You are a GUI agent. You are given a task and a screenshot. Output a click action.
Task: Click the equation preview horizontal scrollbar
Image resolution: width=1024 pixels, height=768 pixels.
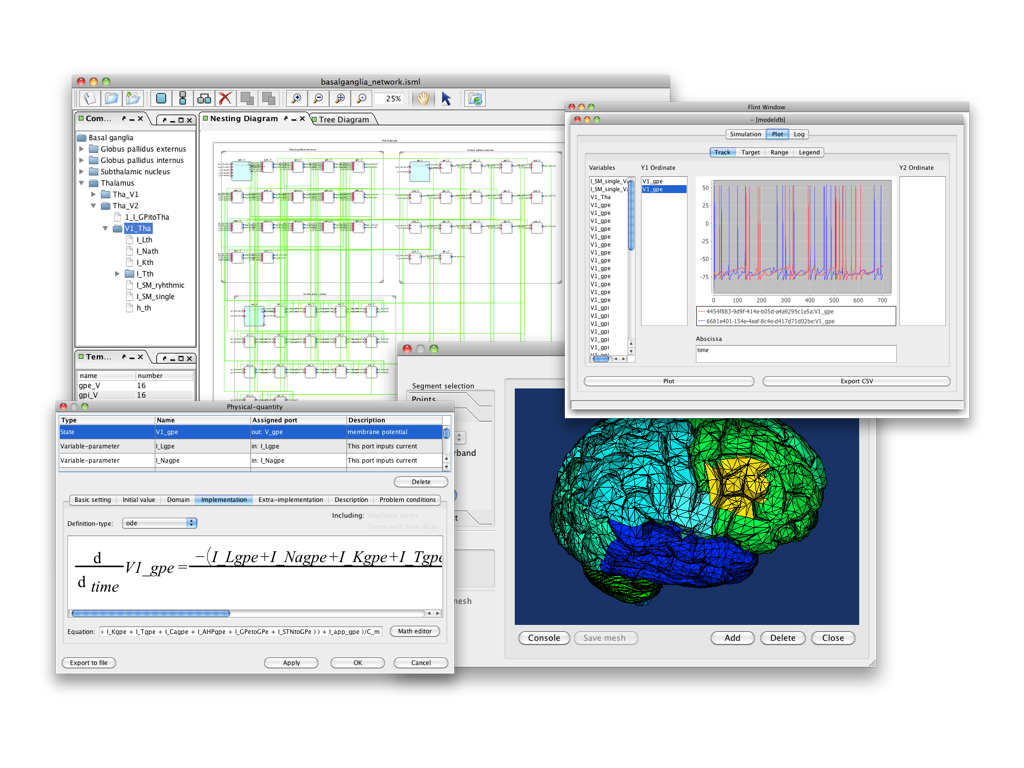tap(150, 613)
